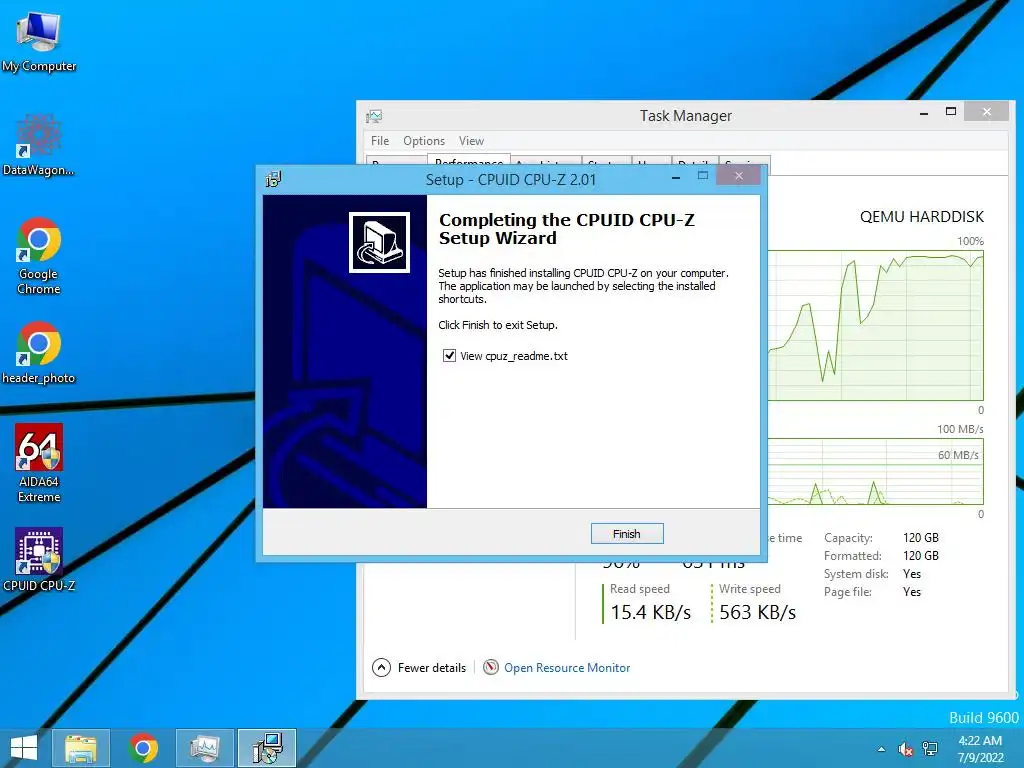Open Task Manager's Options menu
This screenshot has height=768, width=1024.
pyautogui.click(x=424, y=140)
